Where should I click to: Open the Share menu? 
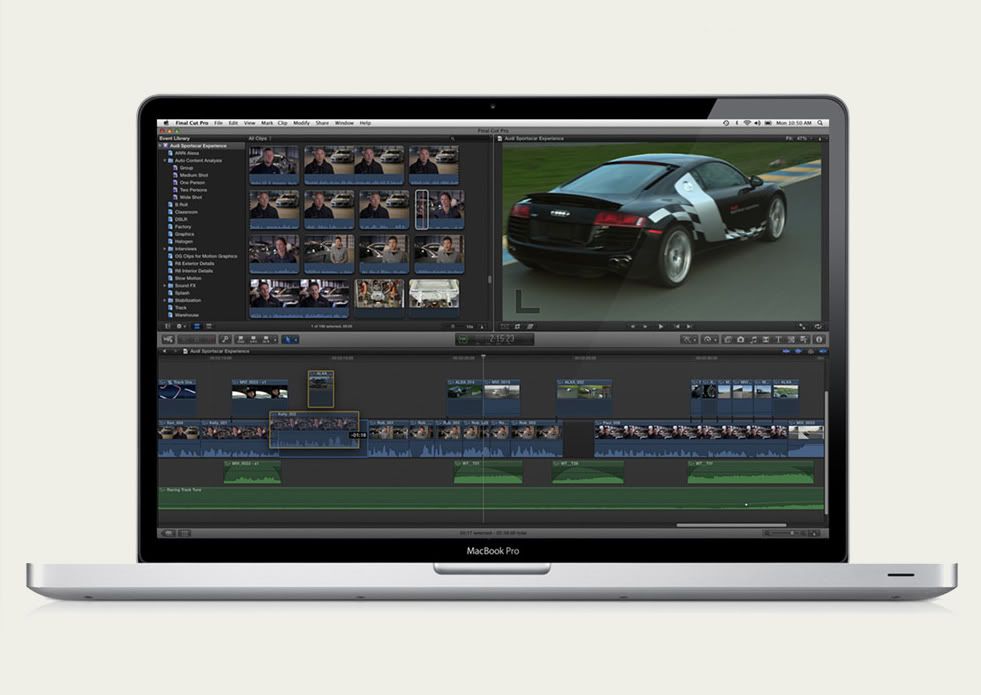click(322, 123)
